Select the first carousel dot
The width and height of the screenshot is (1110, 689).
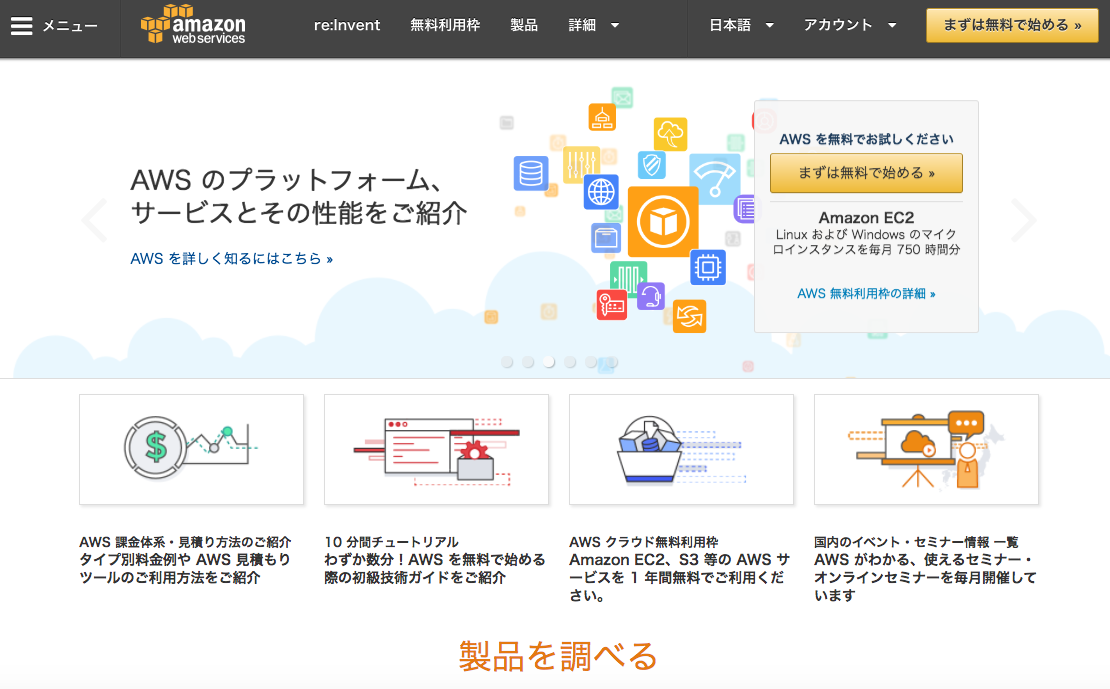(x=507, y=362)
